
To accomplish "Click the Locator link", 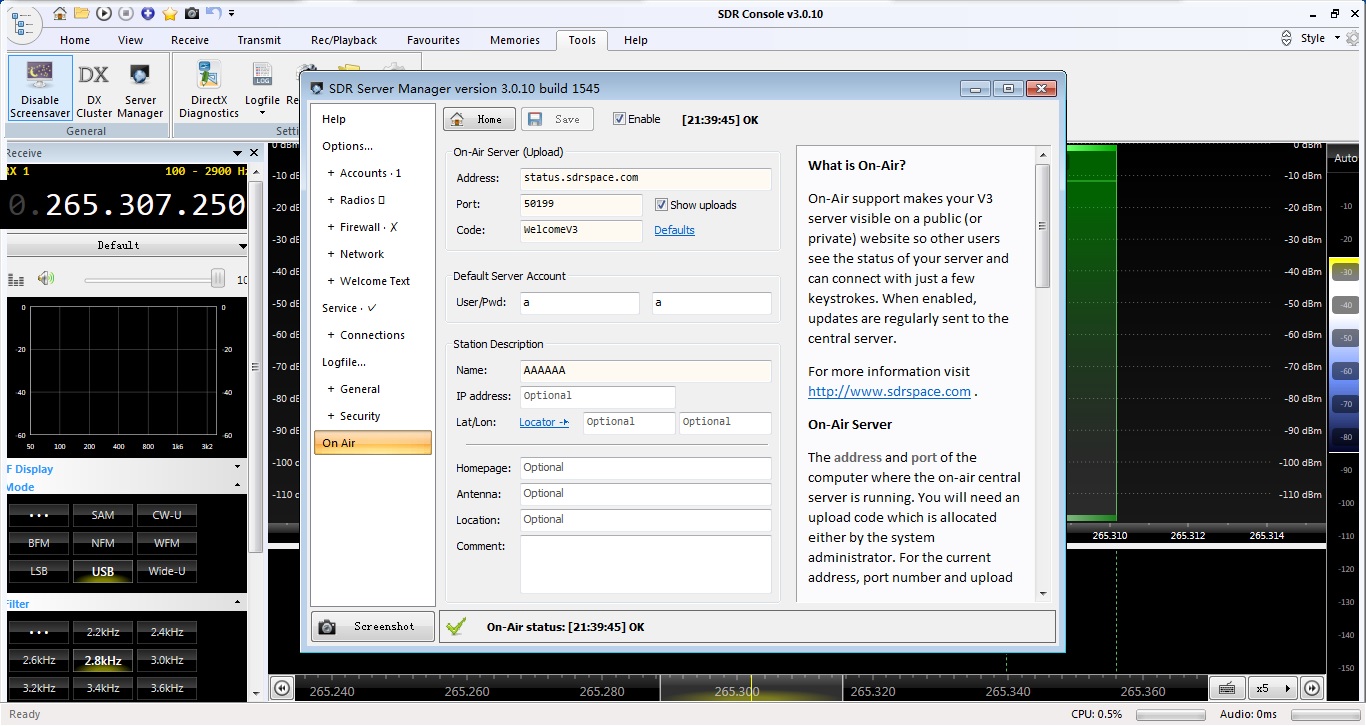I will pos(544,422).
